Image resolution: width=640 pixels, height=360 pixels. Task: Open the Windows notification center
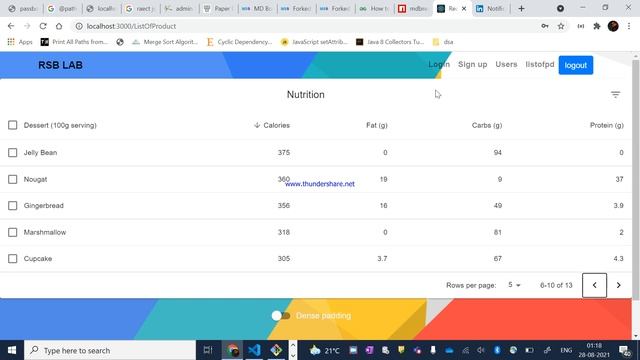624,350
